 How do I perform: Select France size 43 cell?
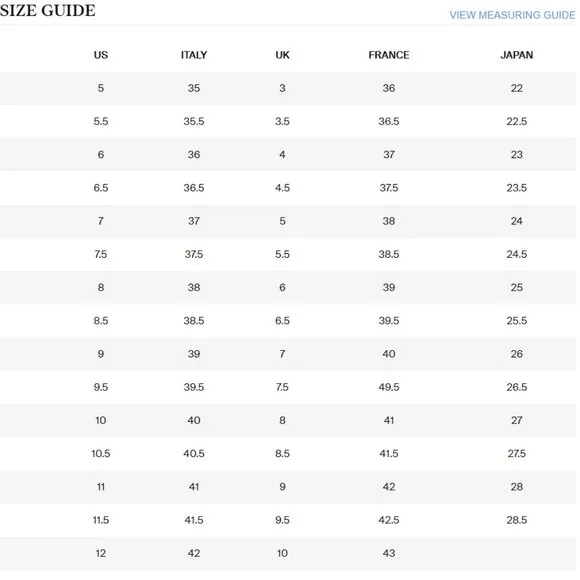point(389,553)
